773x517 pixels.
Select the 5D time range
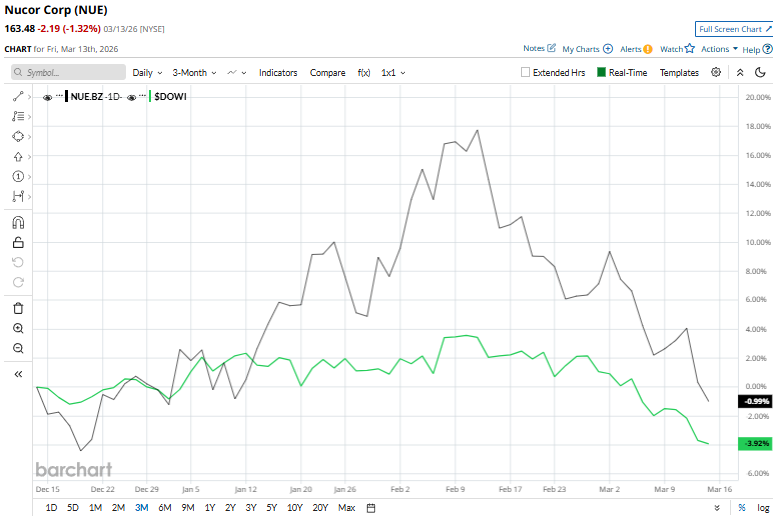click(73, 508)
